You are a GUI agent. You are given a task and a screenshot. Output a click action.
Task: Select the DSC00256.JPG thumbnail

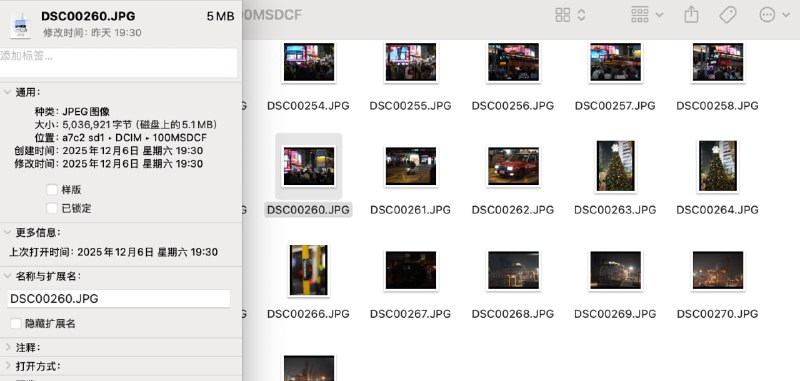(513, 62)
